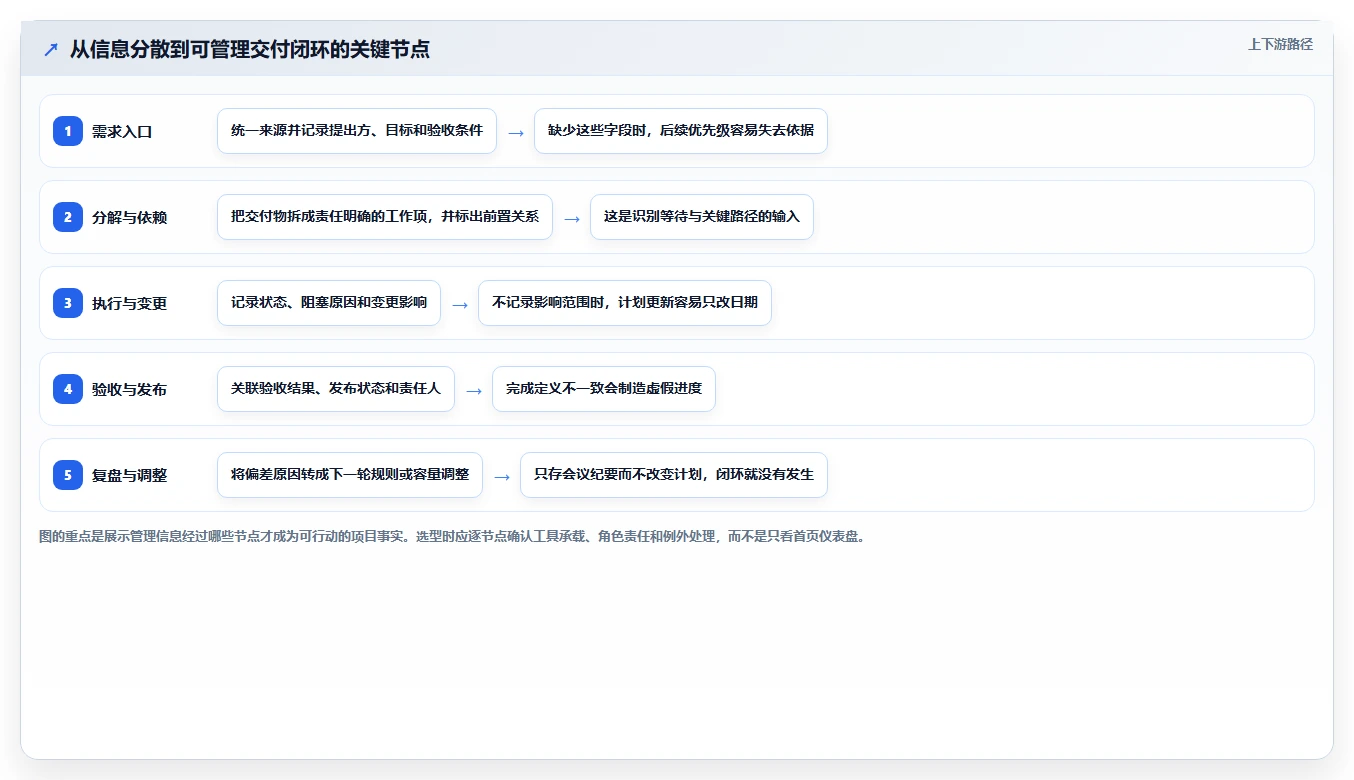Select step number badge 2
The image size is (1354, 780).
68,217
